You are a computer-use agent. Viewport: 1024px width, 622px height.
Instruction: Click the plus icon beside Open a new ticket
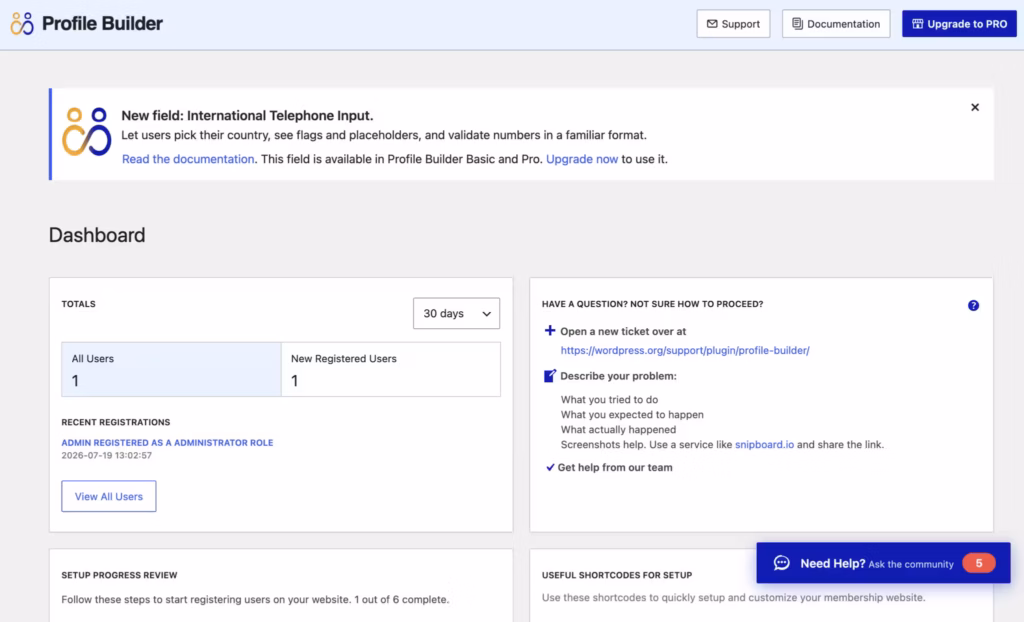click(x=550, y=331)
